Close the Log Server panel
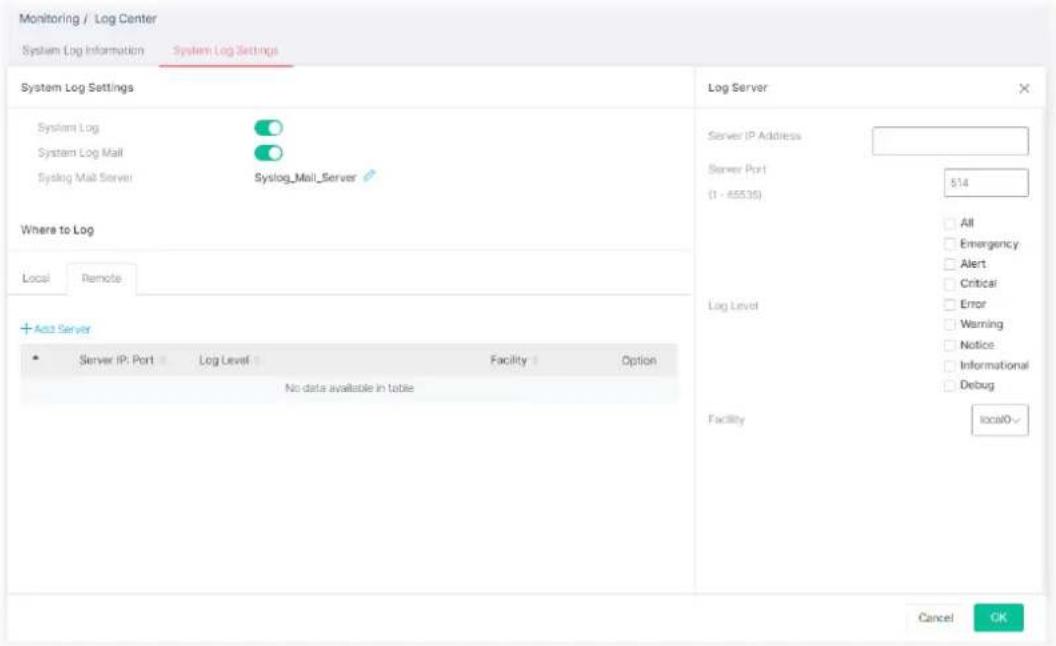1056x646 pixels. (x=1024, y=88)
